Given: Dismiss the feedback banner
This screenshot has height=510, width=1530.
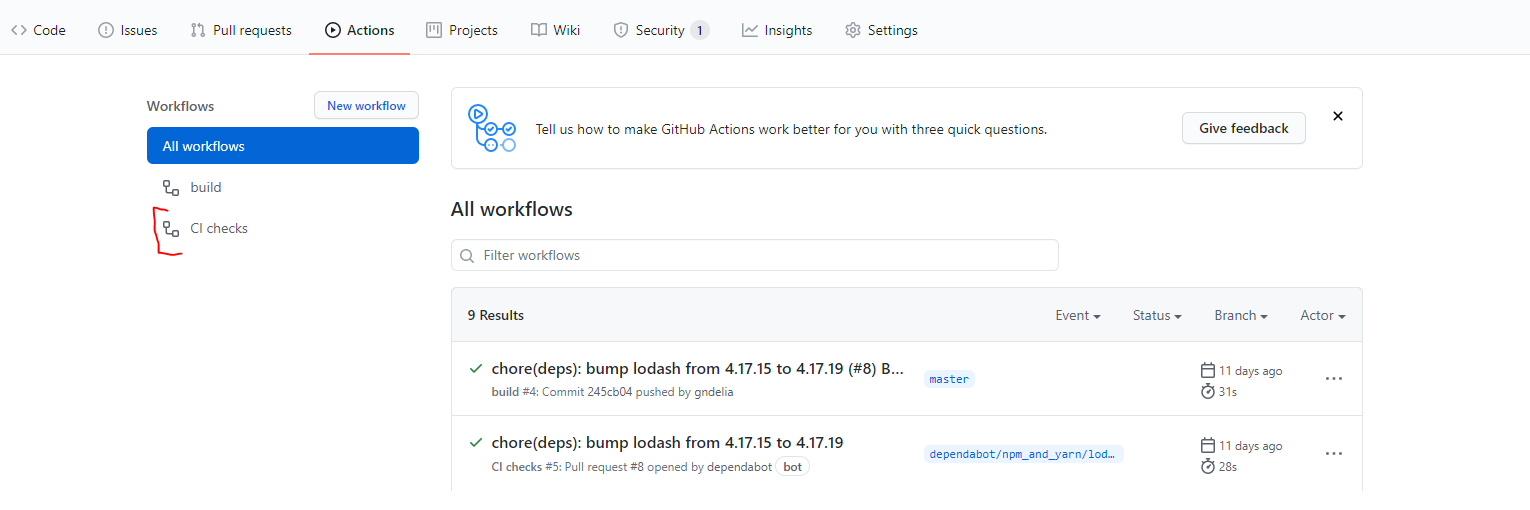Looking at the screenshot, I should 1338,116.
